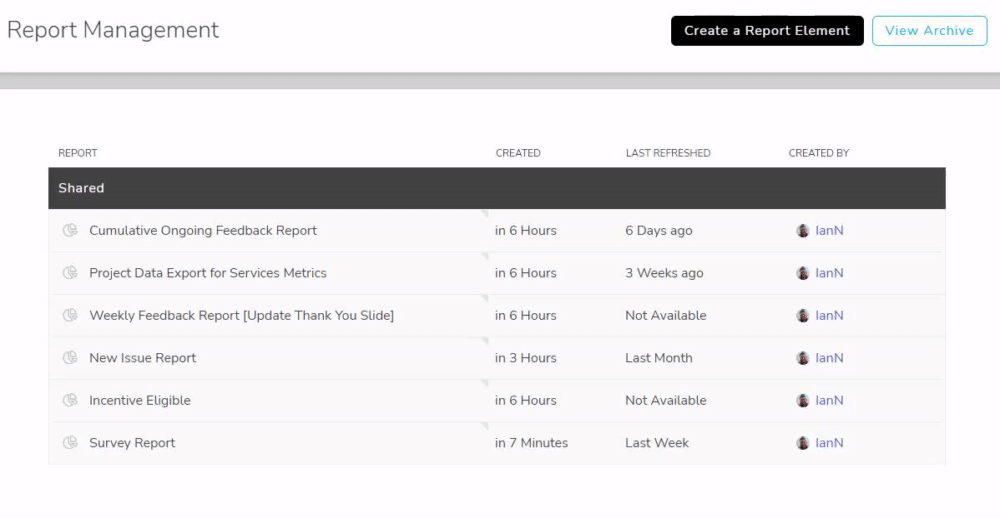The width and height of the screenshot is (1000, 518).
Task: Open Project Data Export for Services Metrics
Action: point(208,273)
